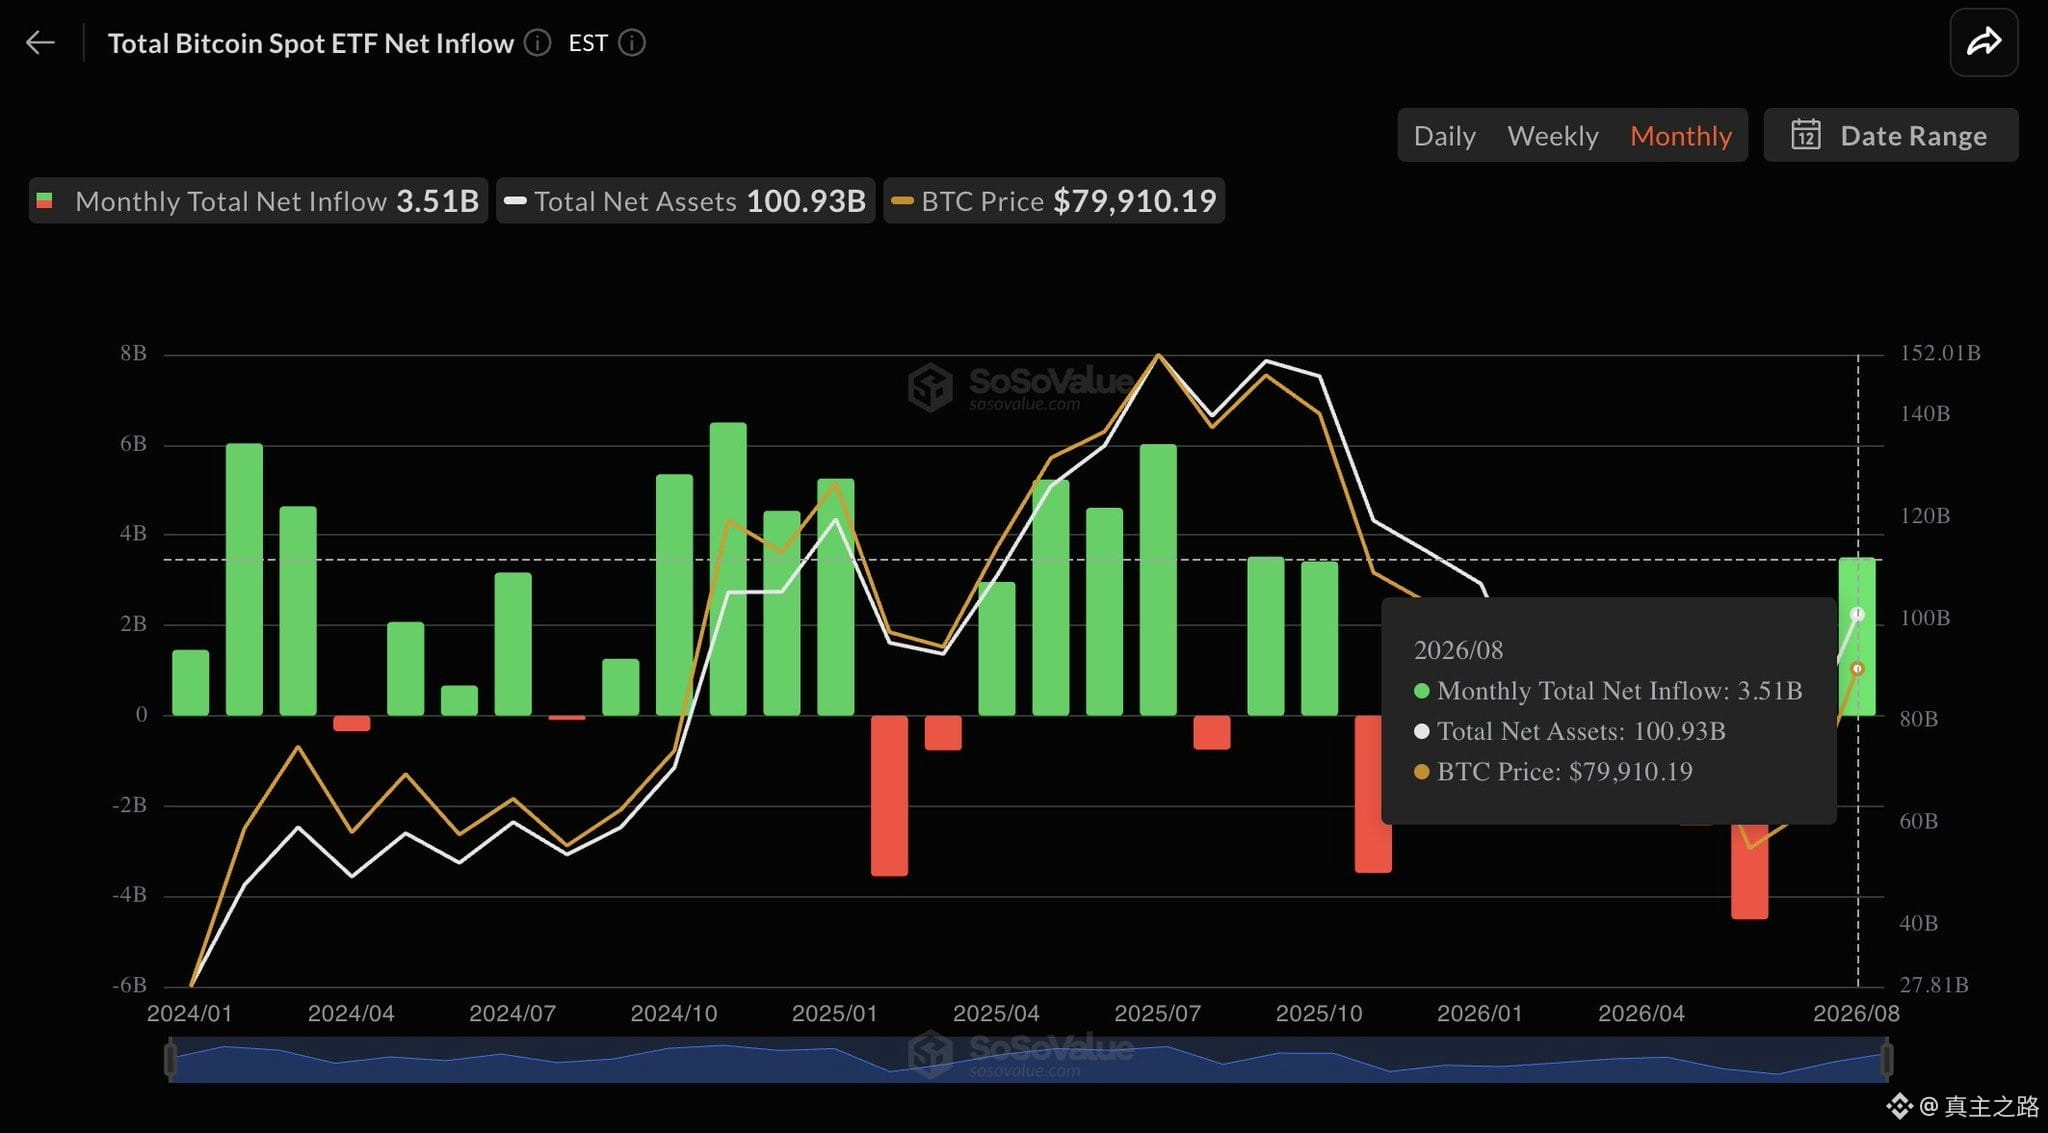The image size is (2048, 1133).
Task: Click the 2025/01 x-axis label
Action: click(835, 1013)
